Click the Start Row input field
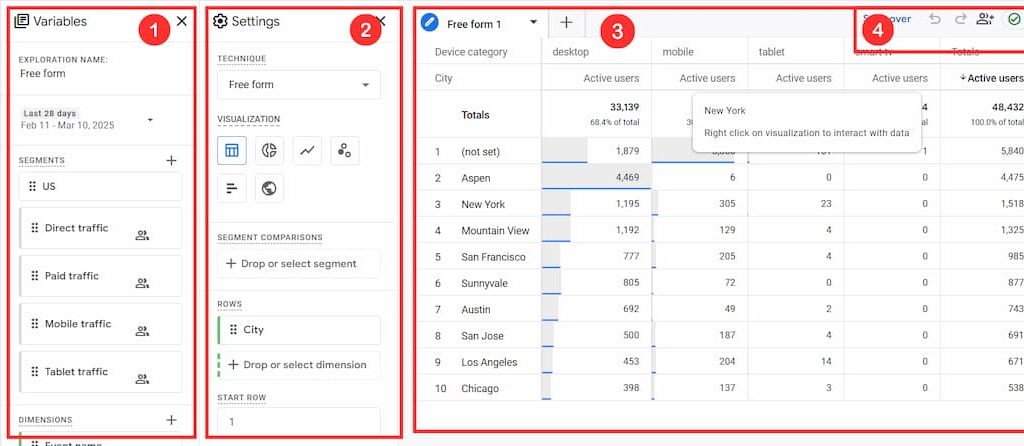1024x446 pixels. (x=298, y=422)
